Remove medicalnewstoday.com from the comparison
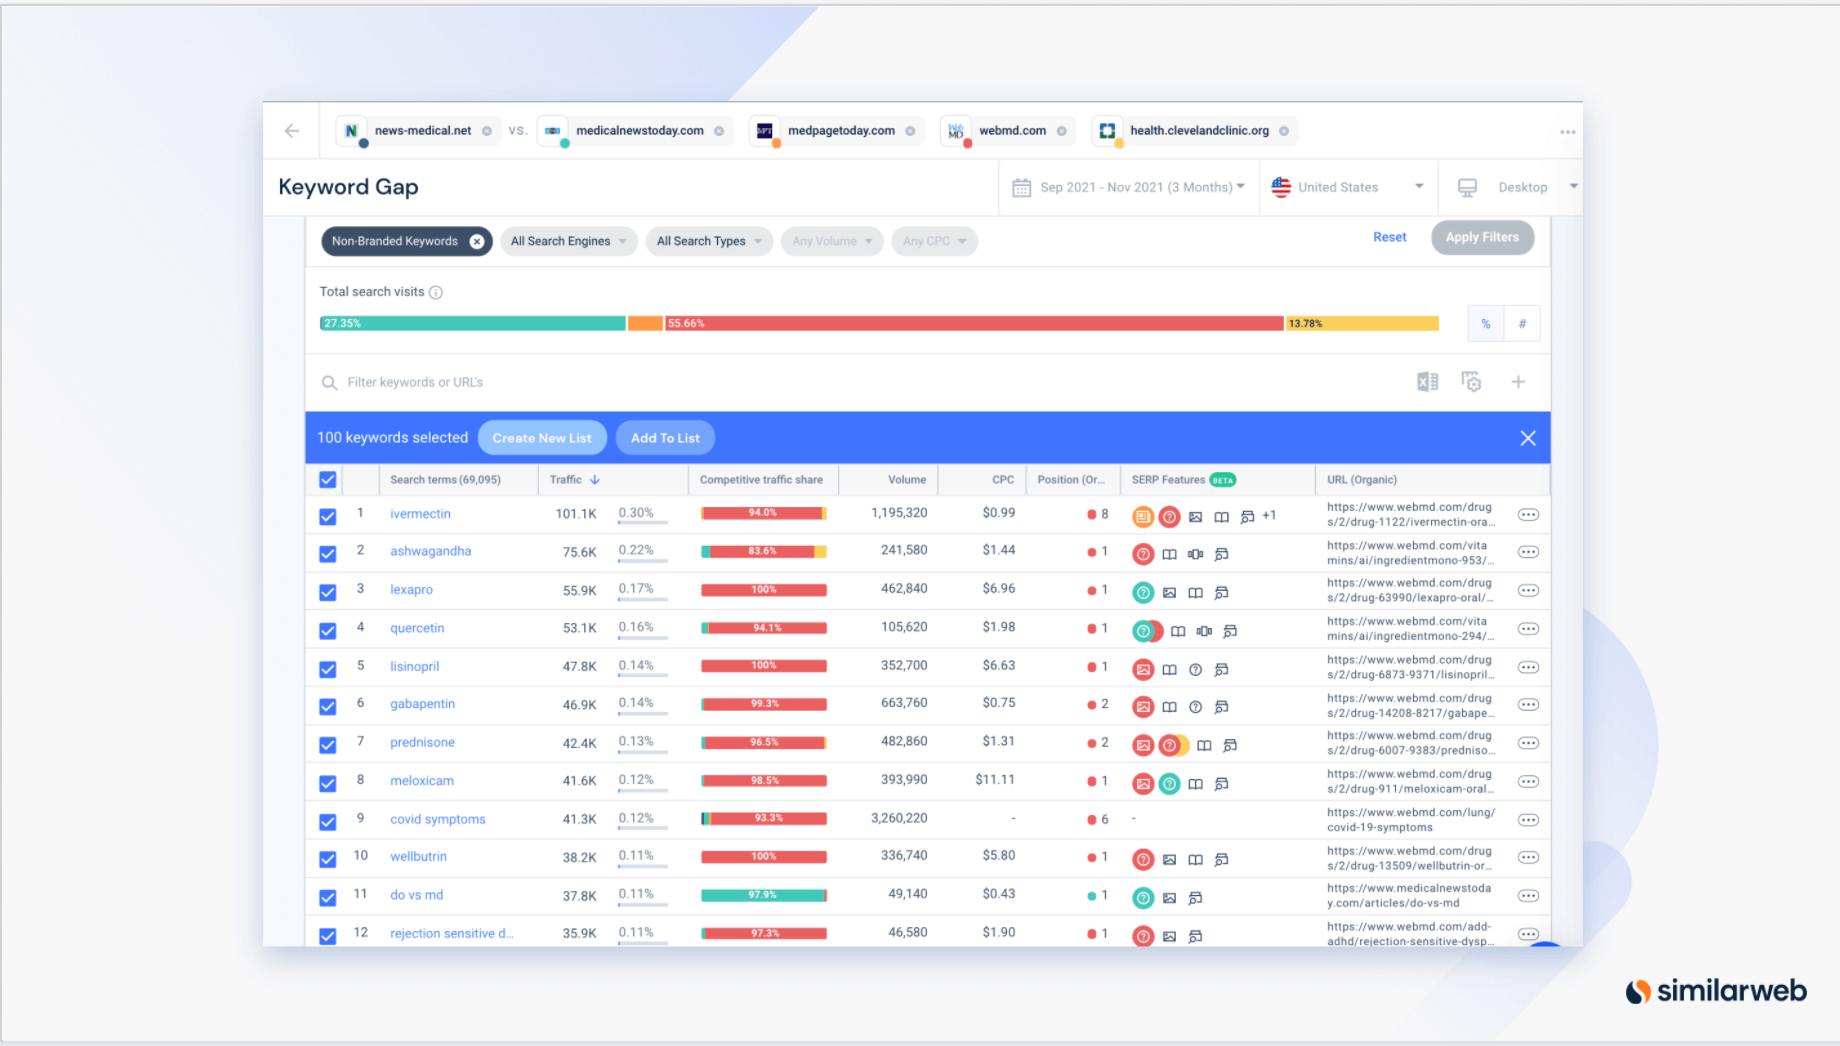The width and height of the screenshot is (1840, 1046). (719, 131)
